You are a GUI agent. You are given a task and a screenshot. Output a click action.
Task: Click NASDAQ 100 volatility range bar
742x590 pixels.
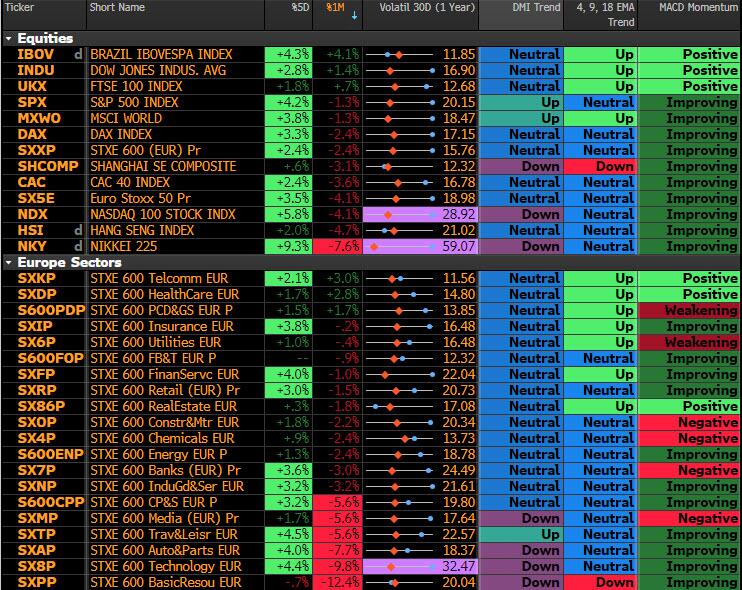tap(401, 214)
